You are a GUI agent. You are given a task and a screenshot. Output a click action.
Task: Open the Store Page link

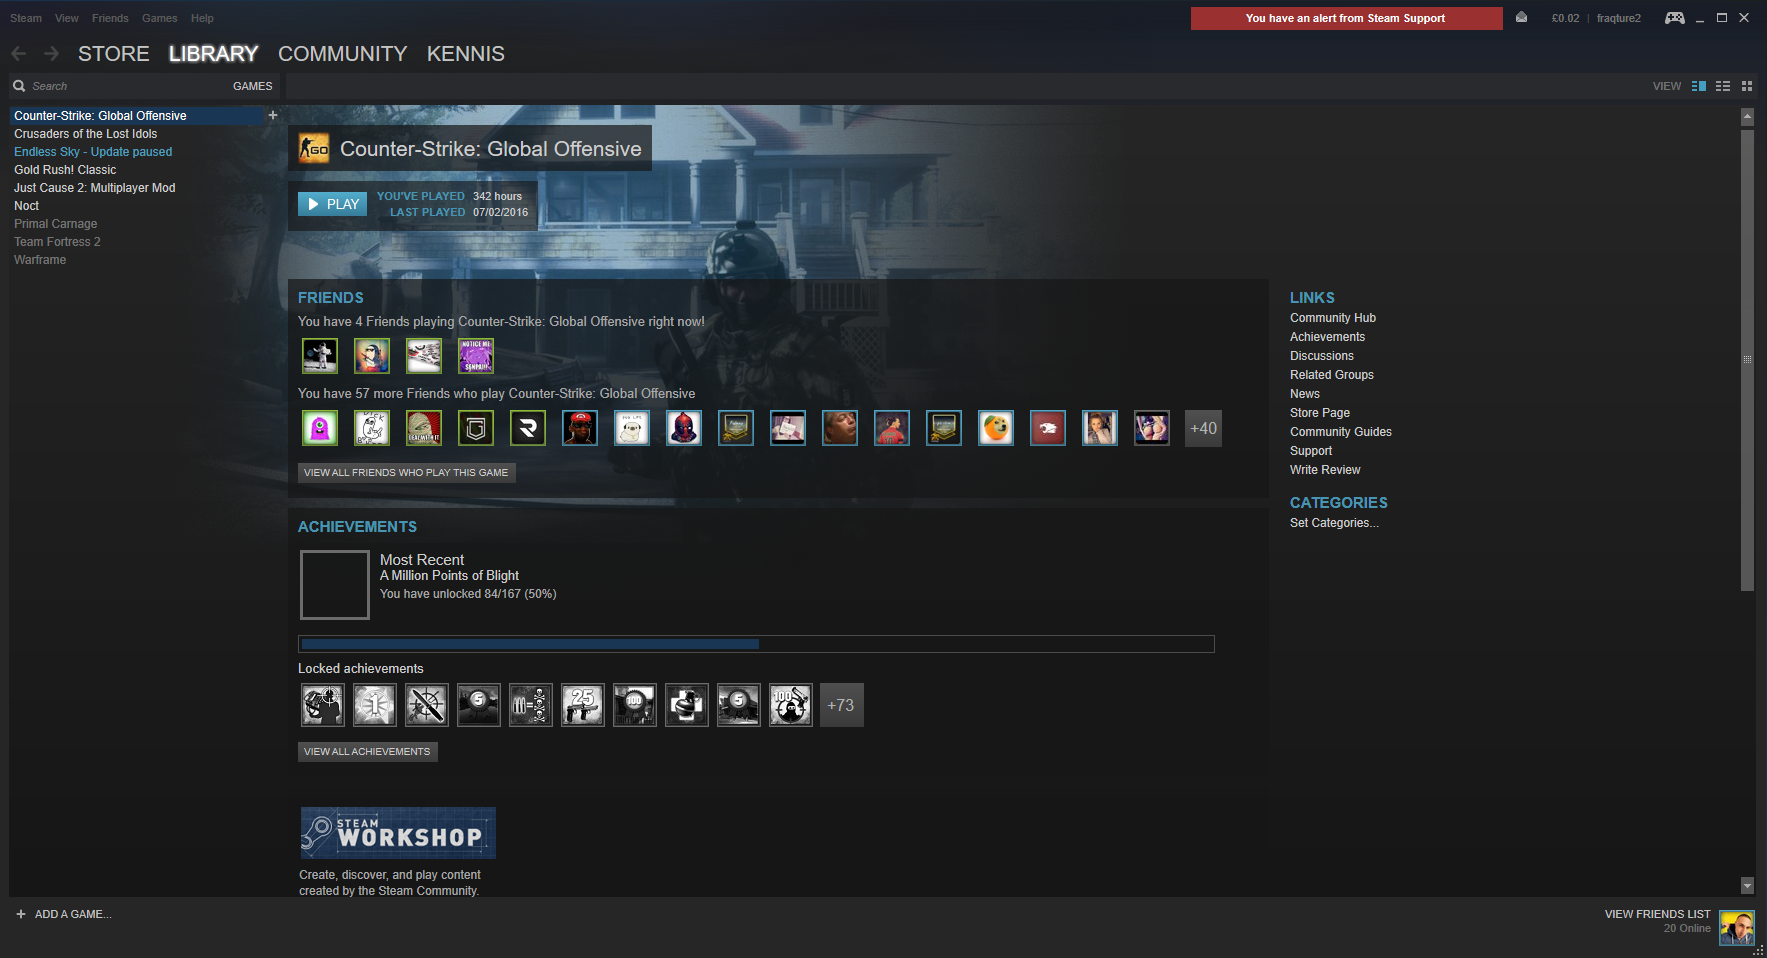[x=1320, y=413]
